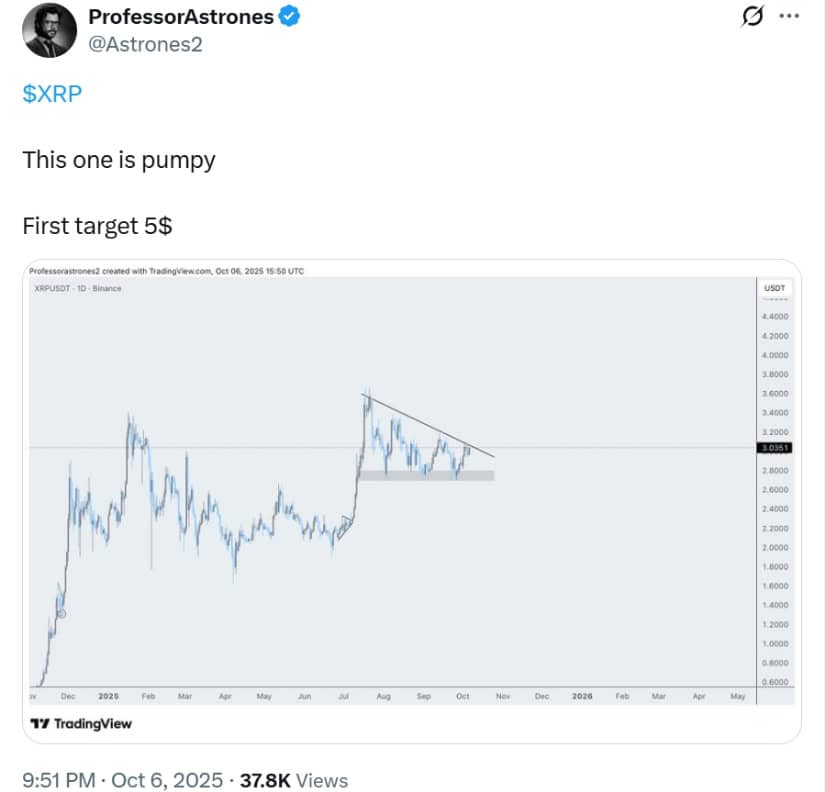Image resolution: width=825 pixels, height=792 pixels.
Task: Click the @Astrones2 handle
Action: point(146,44)
